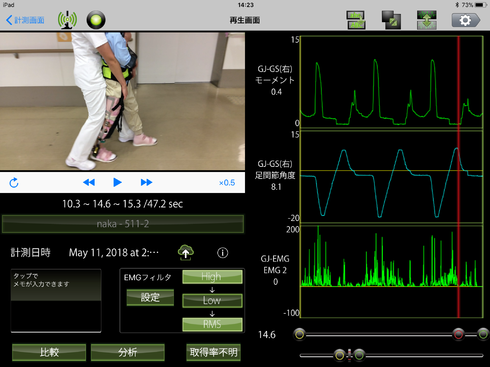Tap the 計測日時 label

(30, 253)
